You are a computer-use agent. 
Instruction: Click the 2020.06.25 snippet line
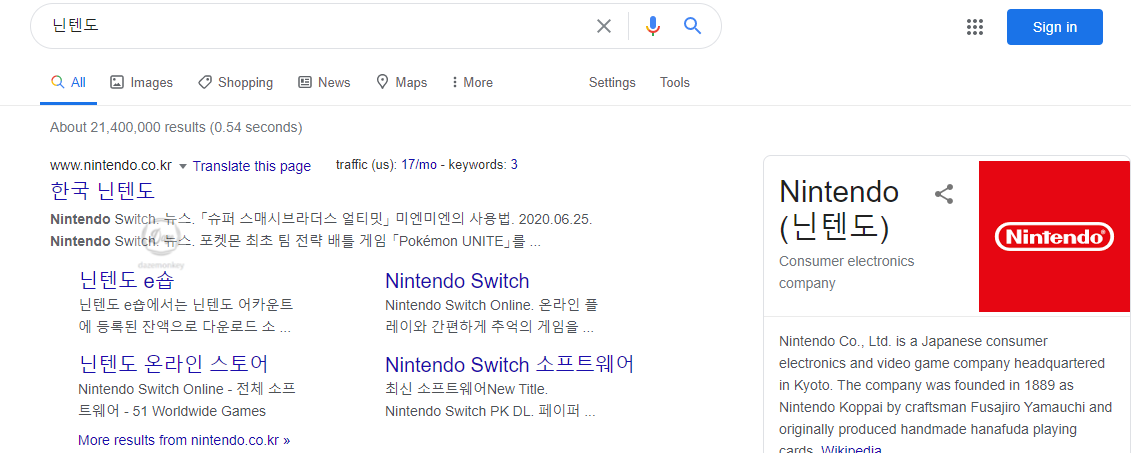point(321,220)
